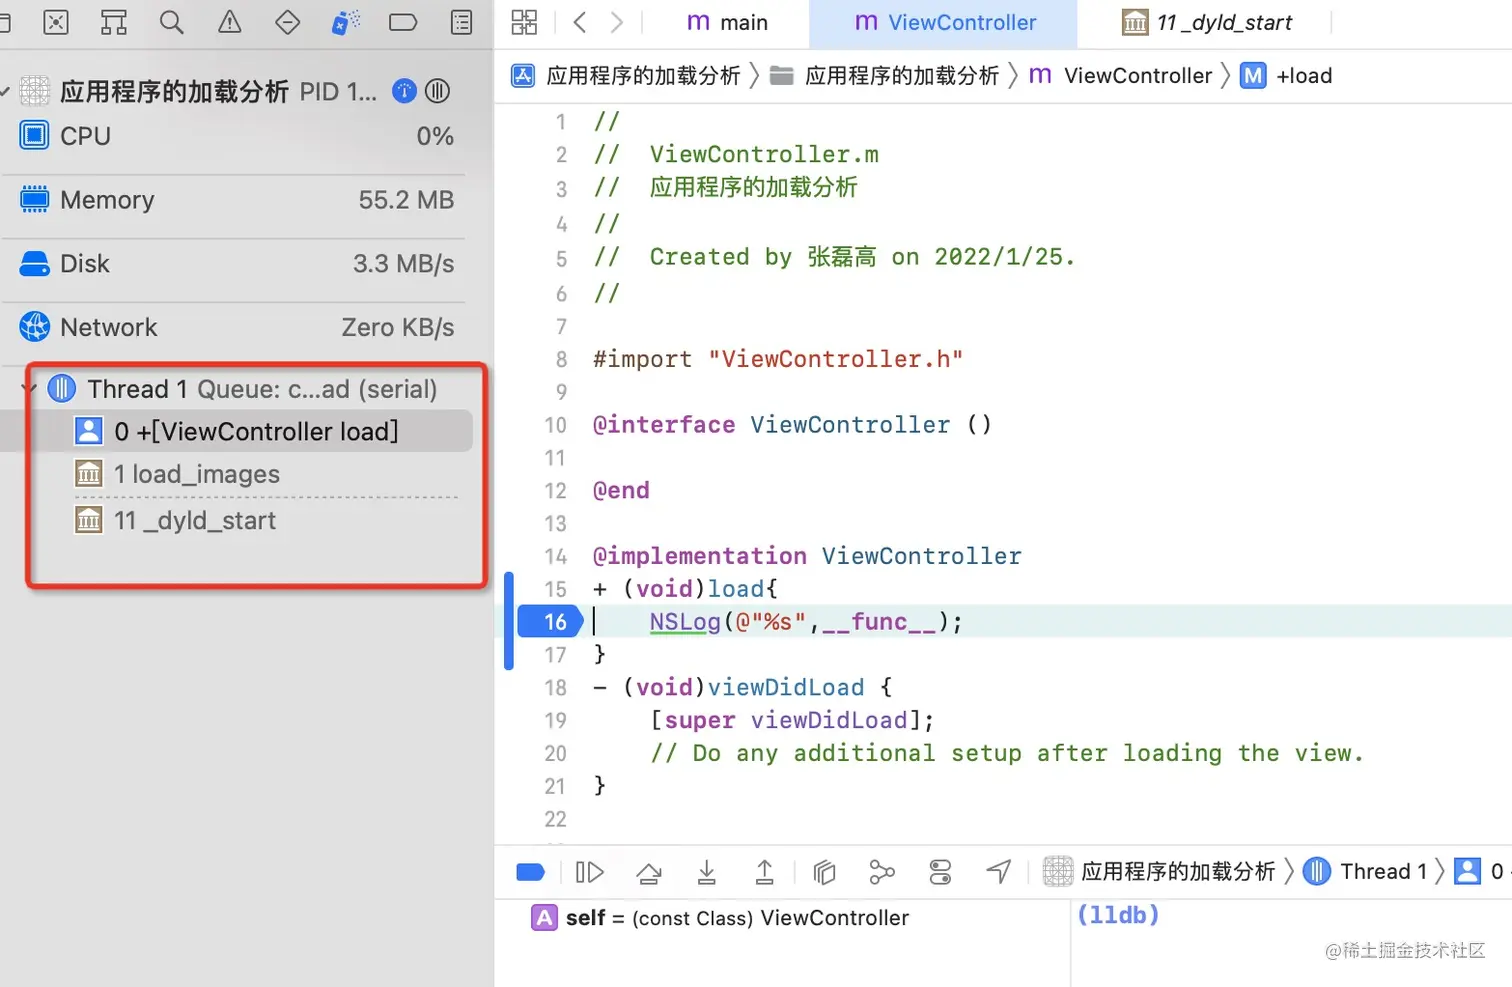
Task: Choose stack frame 0 in the debug bar
Action: [x=1481, y=871]
